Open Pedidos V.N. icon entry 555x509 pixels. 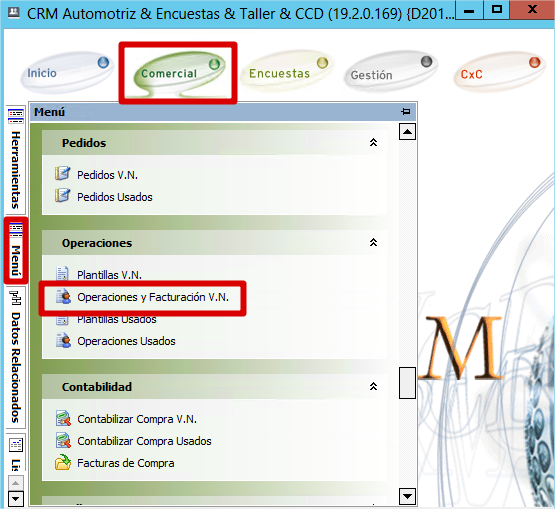[63, 173]
